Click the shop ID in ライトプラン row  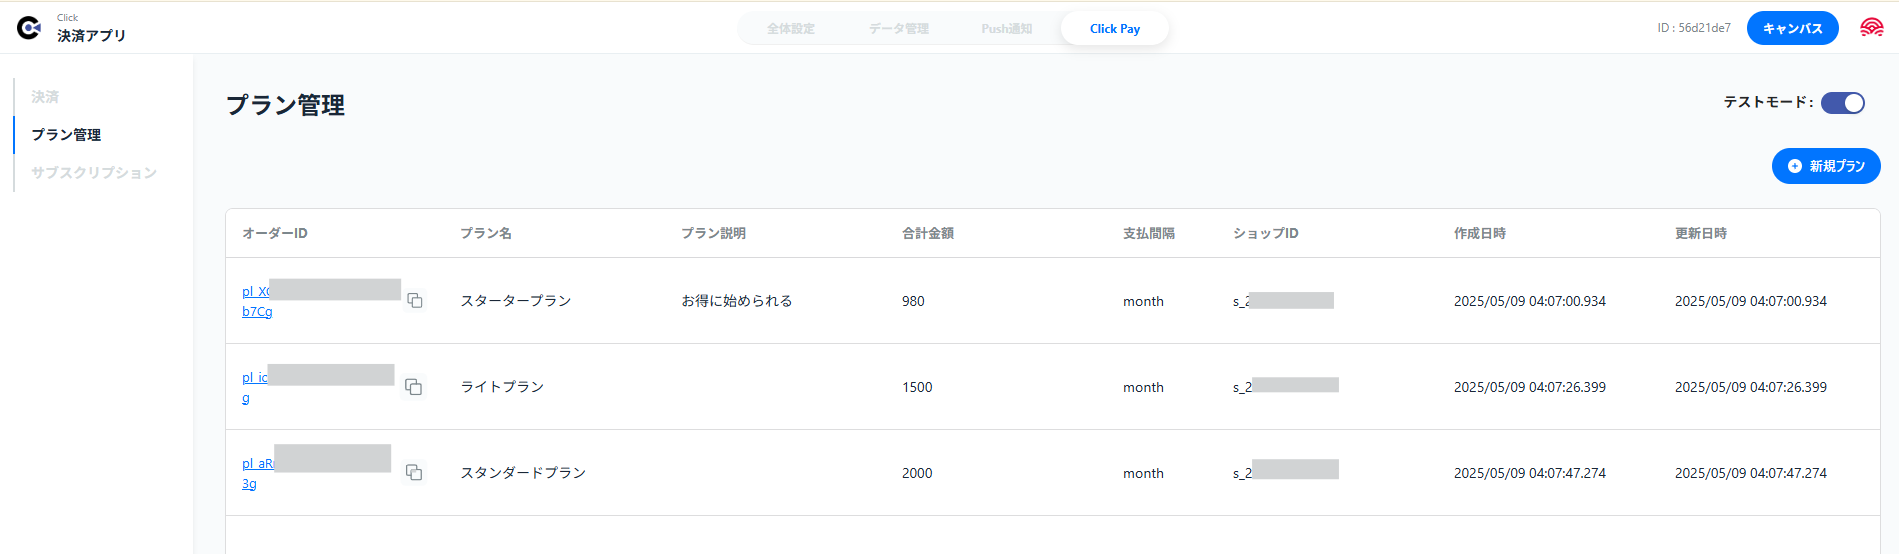click(x=1286, y=387)
